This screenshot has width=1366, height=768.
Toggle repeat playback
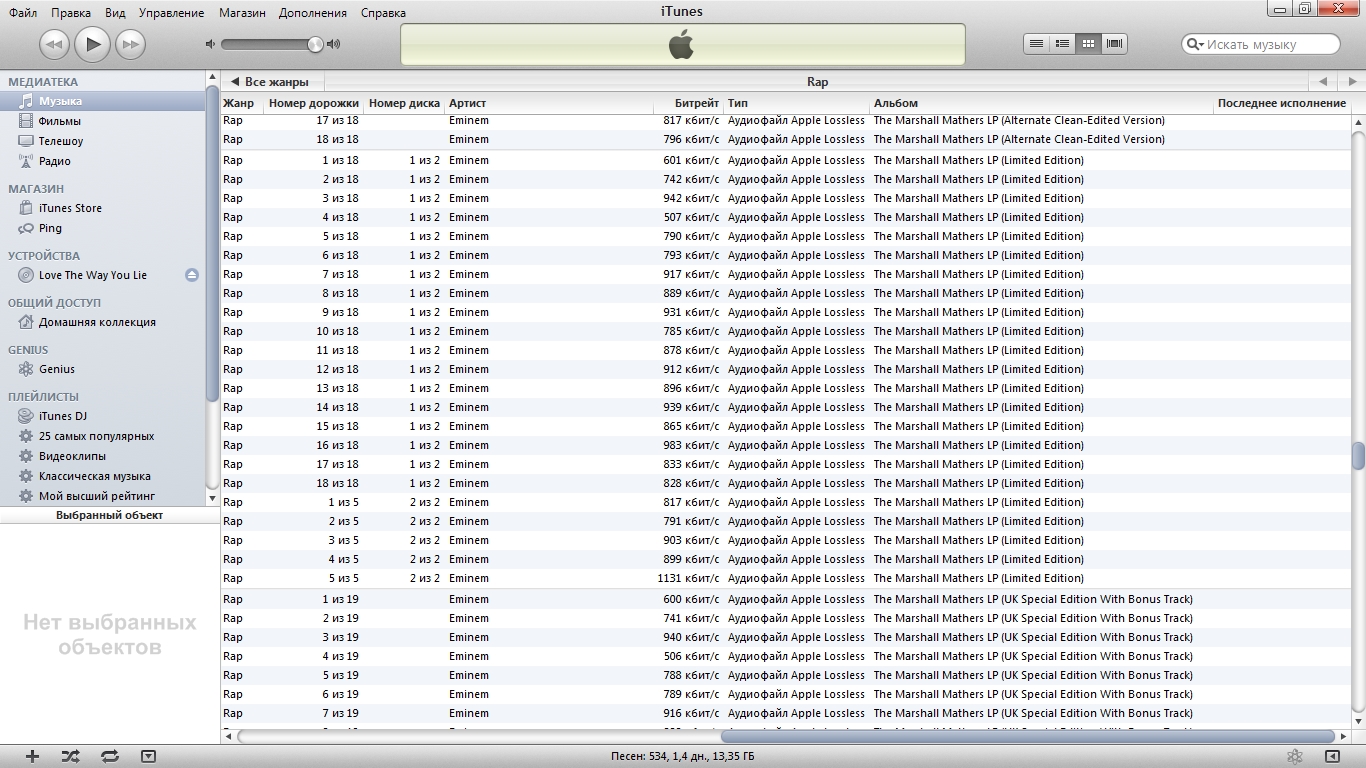pyautogui.click(x=110, y=757)
